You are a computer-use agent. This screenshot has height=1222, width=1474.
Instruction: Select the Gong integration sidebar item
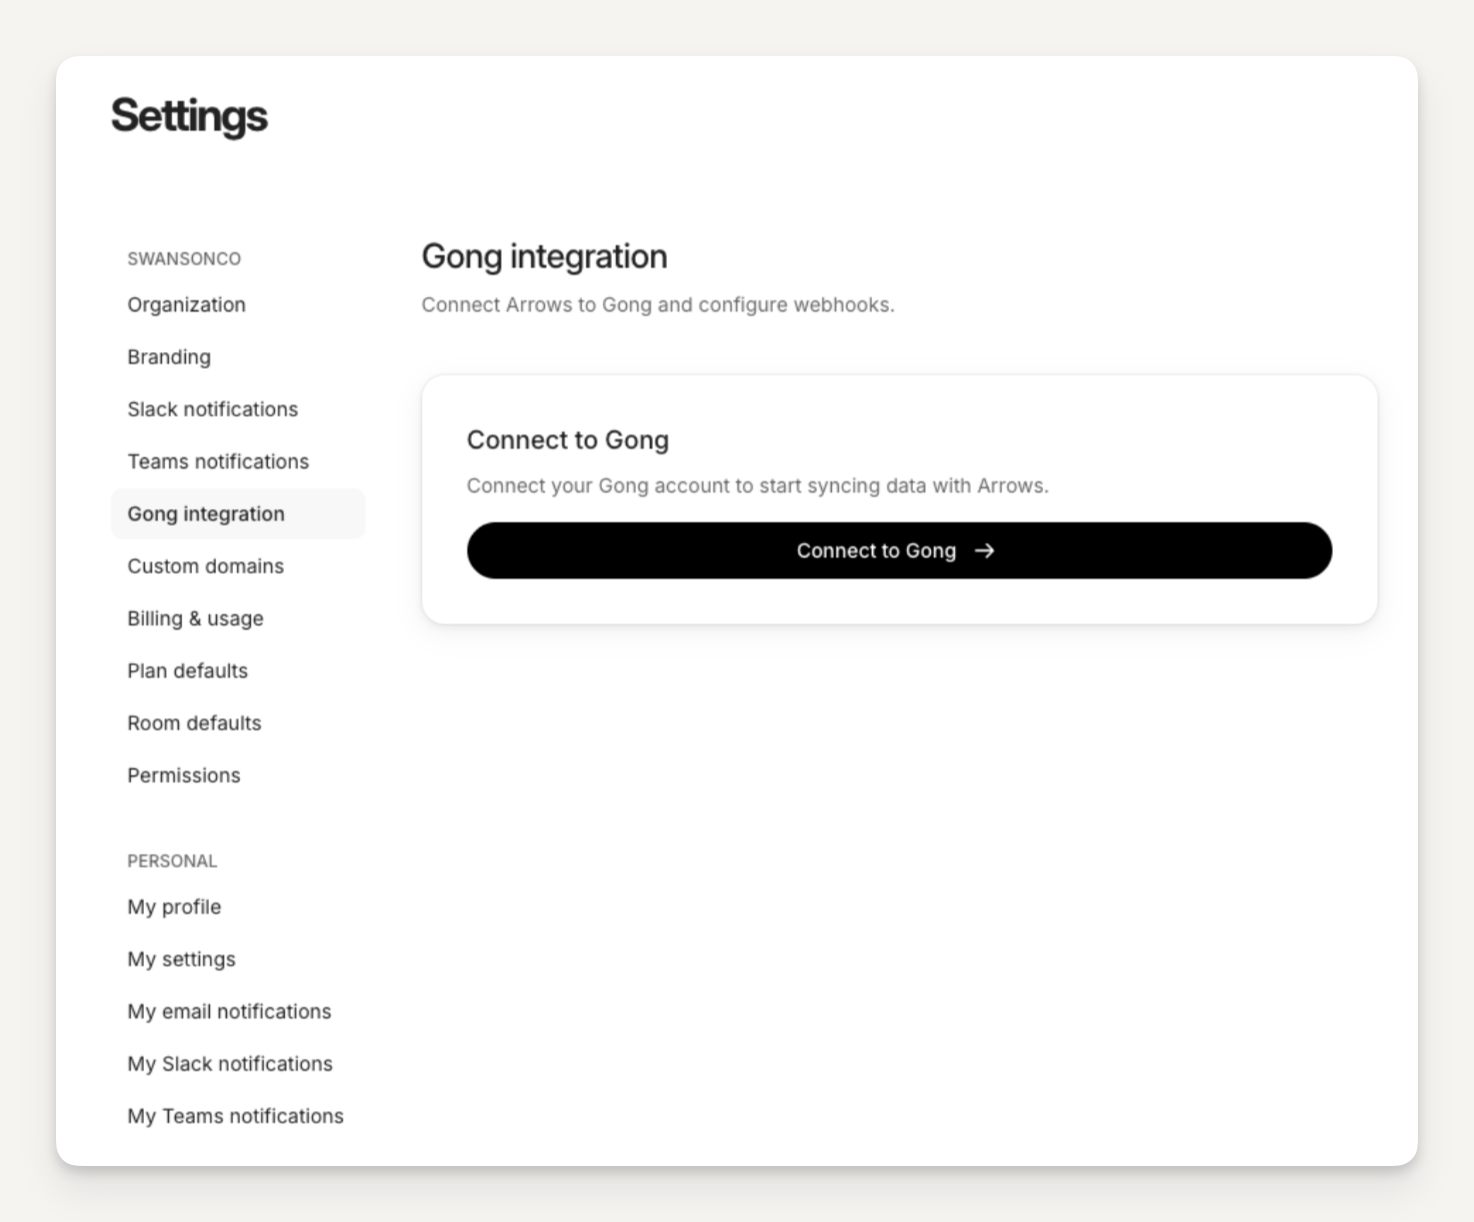pos(206,514)
